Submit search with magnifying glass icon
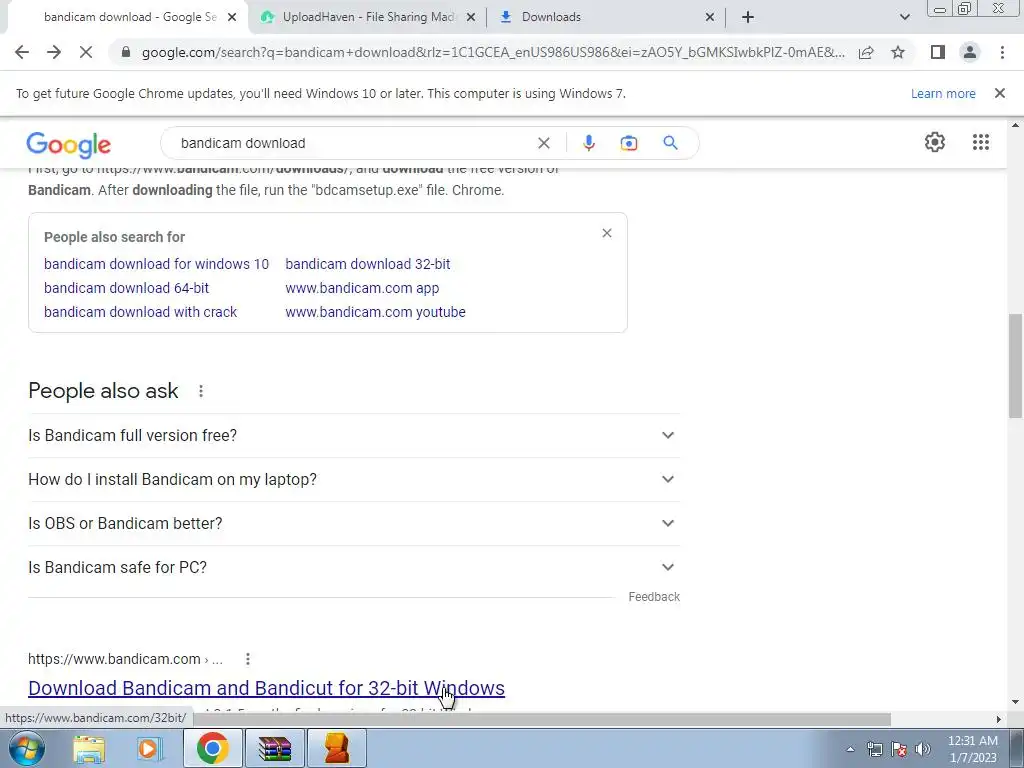Image resolution: width=1024 pixels, height=768 pixels. coord(670,143)
